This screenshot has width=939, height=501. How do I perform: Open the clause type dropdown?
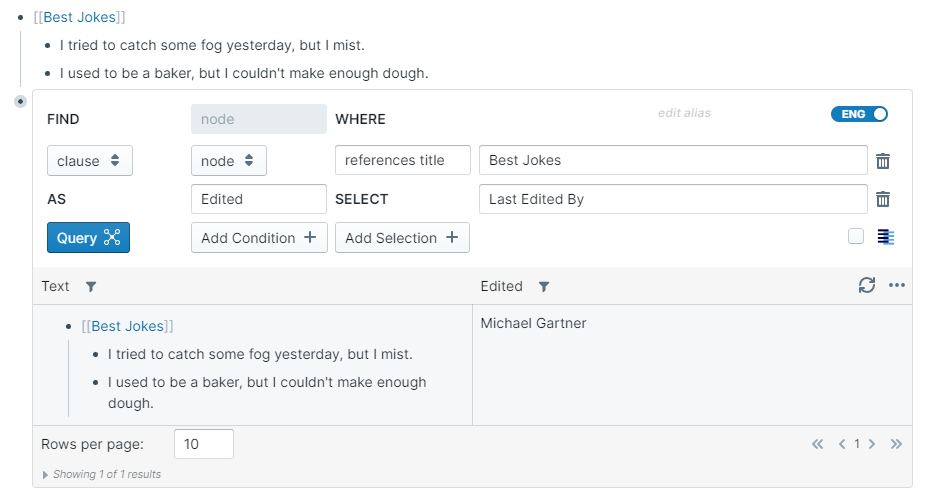click(90, 161)
